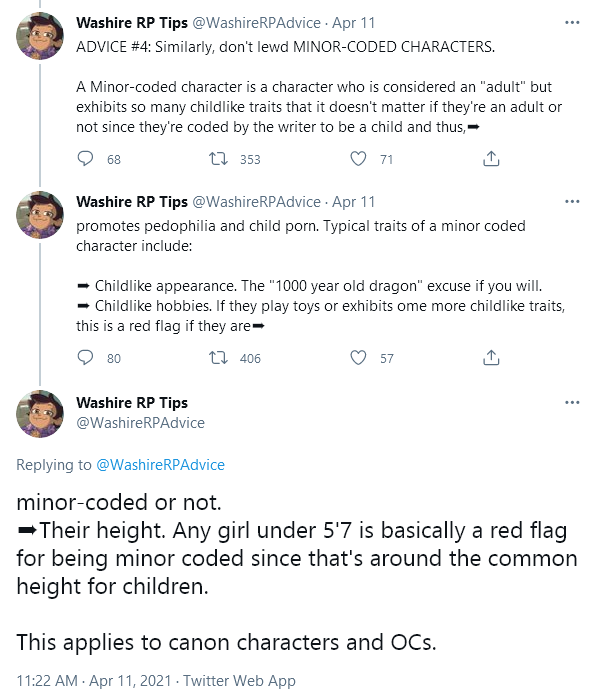Retweet the tweet with 406 retweets

[x=218, y=357]
